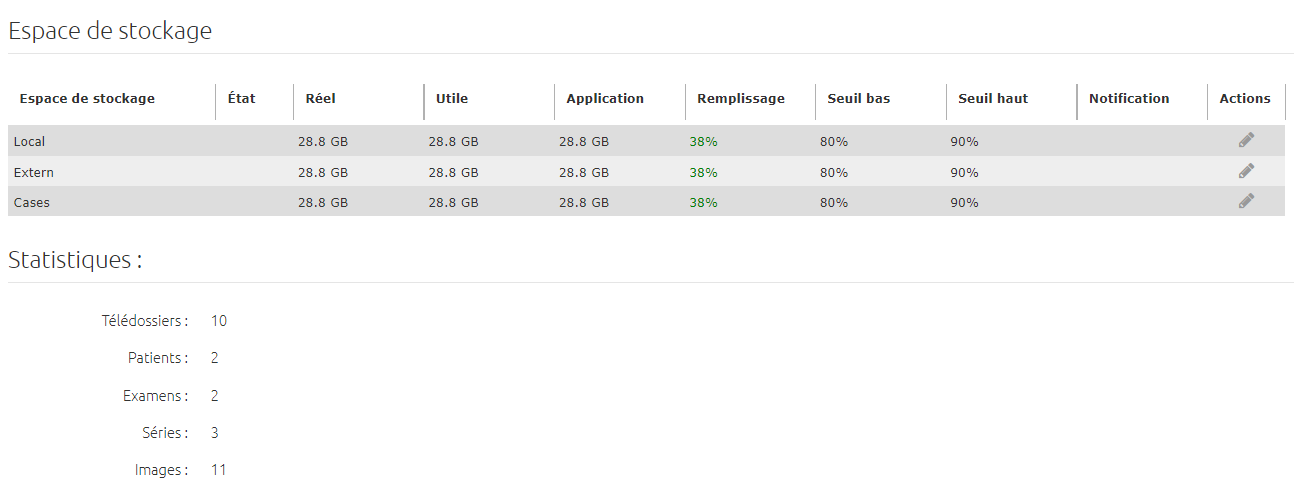Click the pencil icon for Cases
The image size is (1299, 496).
point(1246,201)
